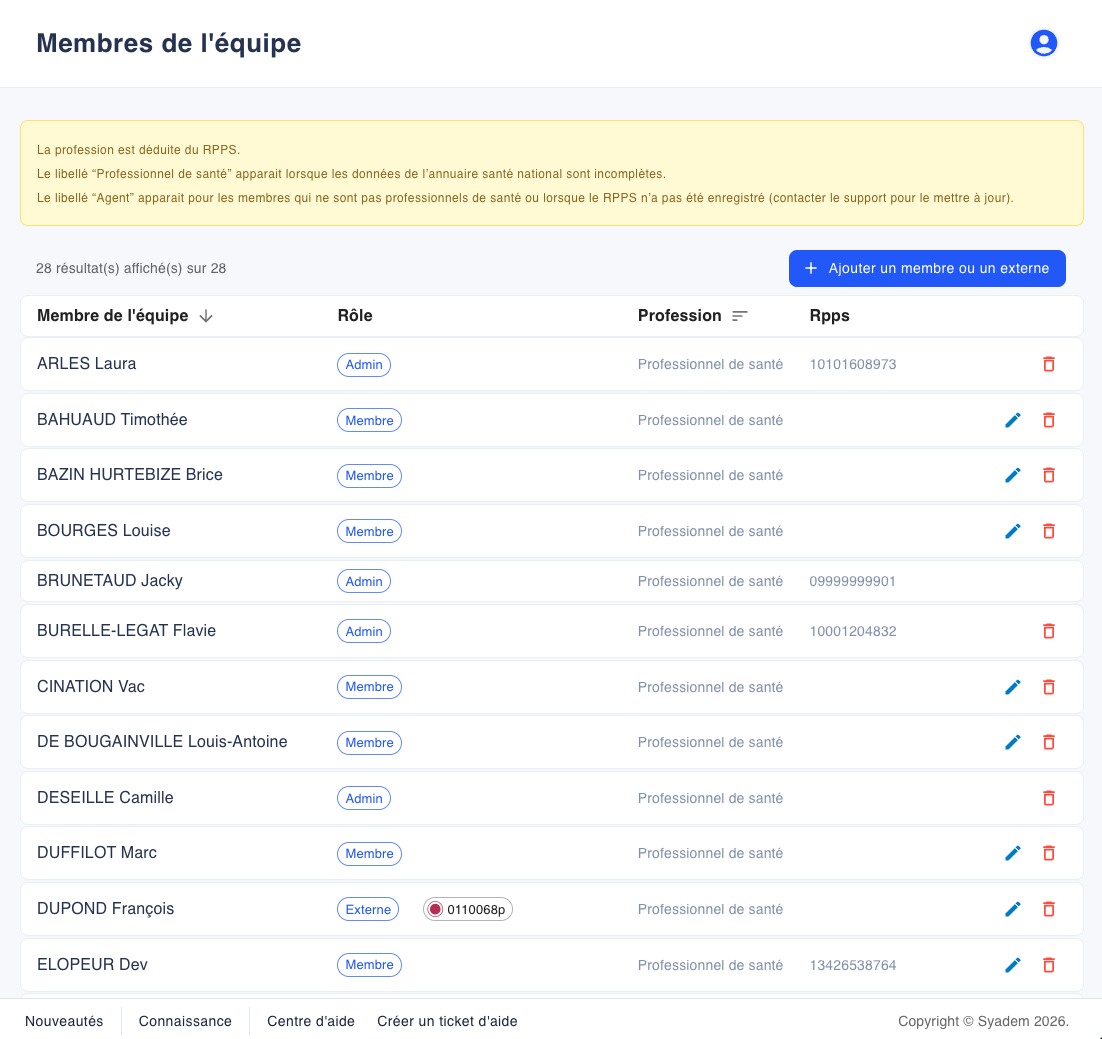Screen dimensions: 1102x1039
Task: Open the Connaissance footer link
Action: tap(185, 1021)
